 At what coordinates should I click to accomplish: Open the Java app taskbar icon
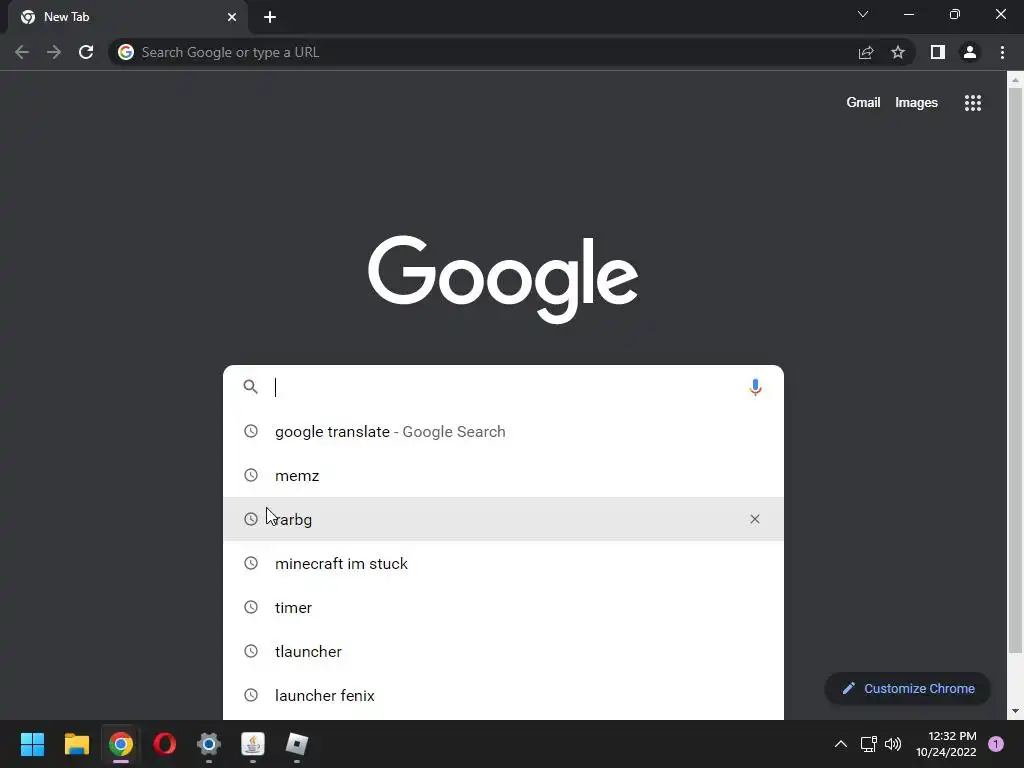253,744
